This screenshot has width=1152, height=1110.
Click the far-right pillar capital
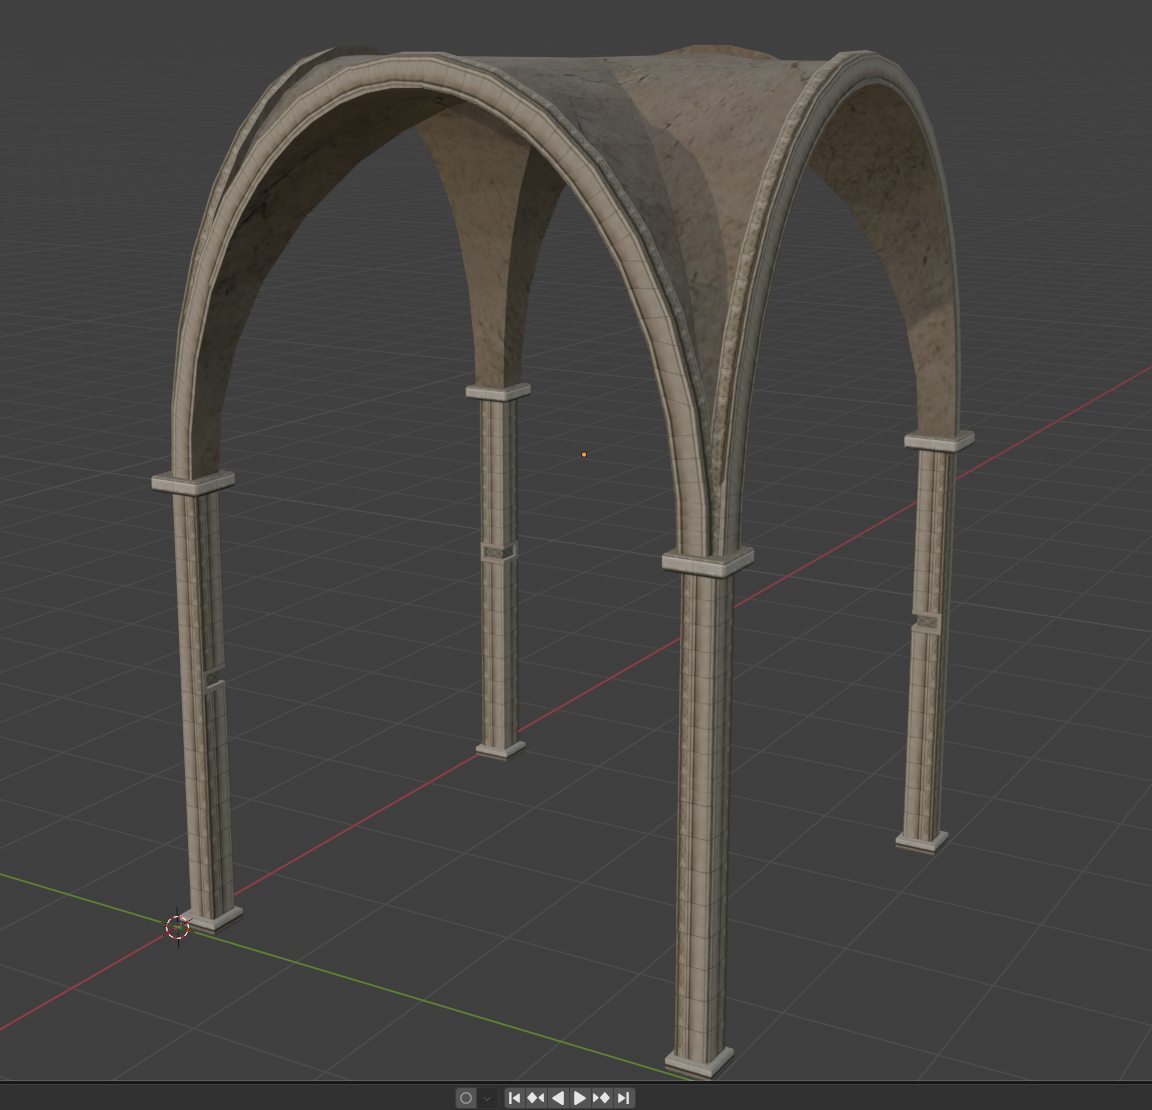(x=938, y=439)
